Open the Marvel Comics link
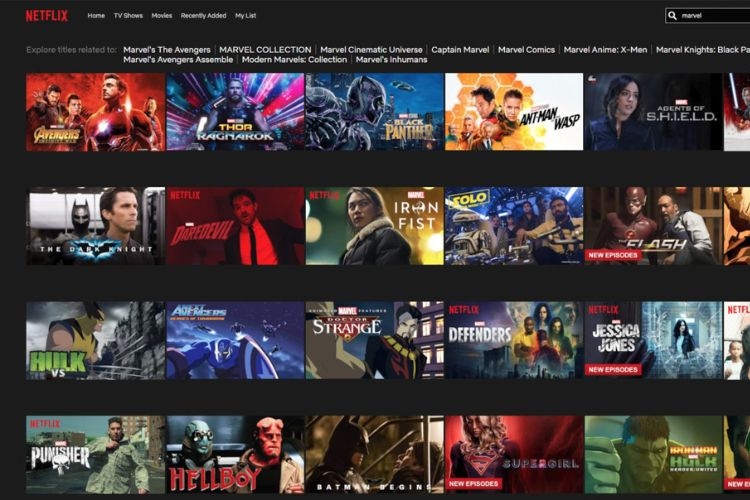The width and height of the screenshot is (750, 500). [526, 50]
